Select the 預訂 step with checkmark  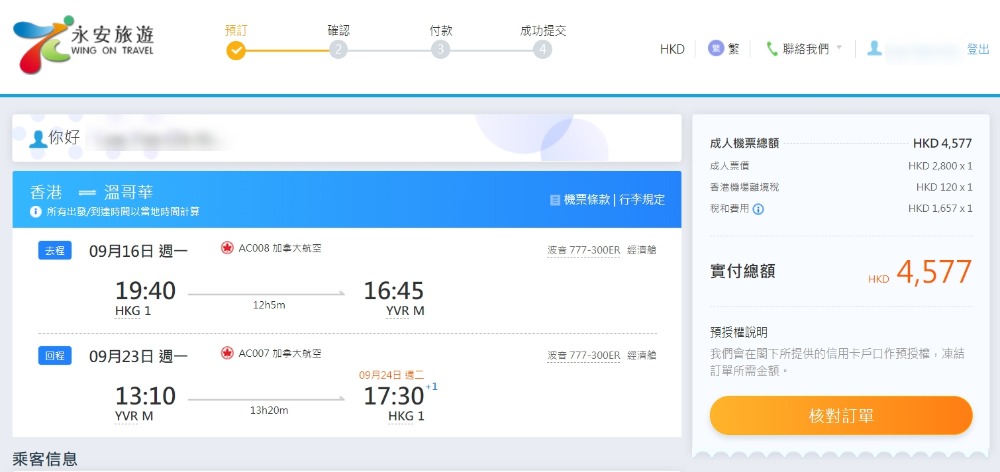pos(236,49)
